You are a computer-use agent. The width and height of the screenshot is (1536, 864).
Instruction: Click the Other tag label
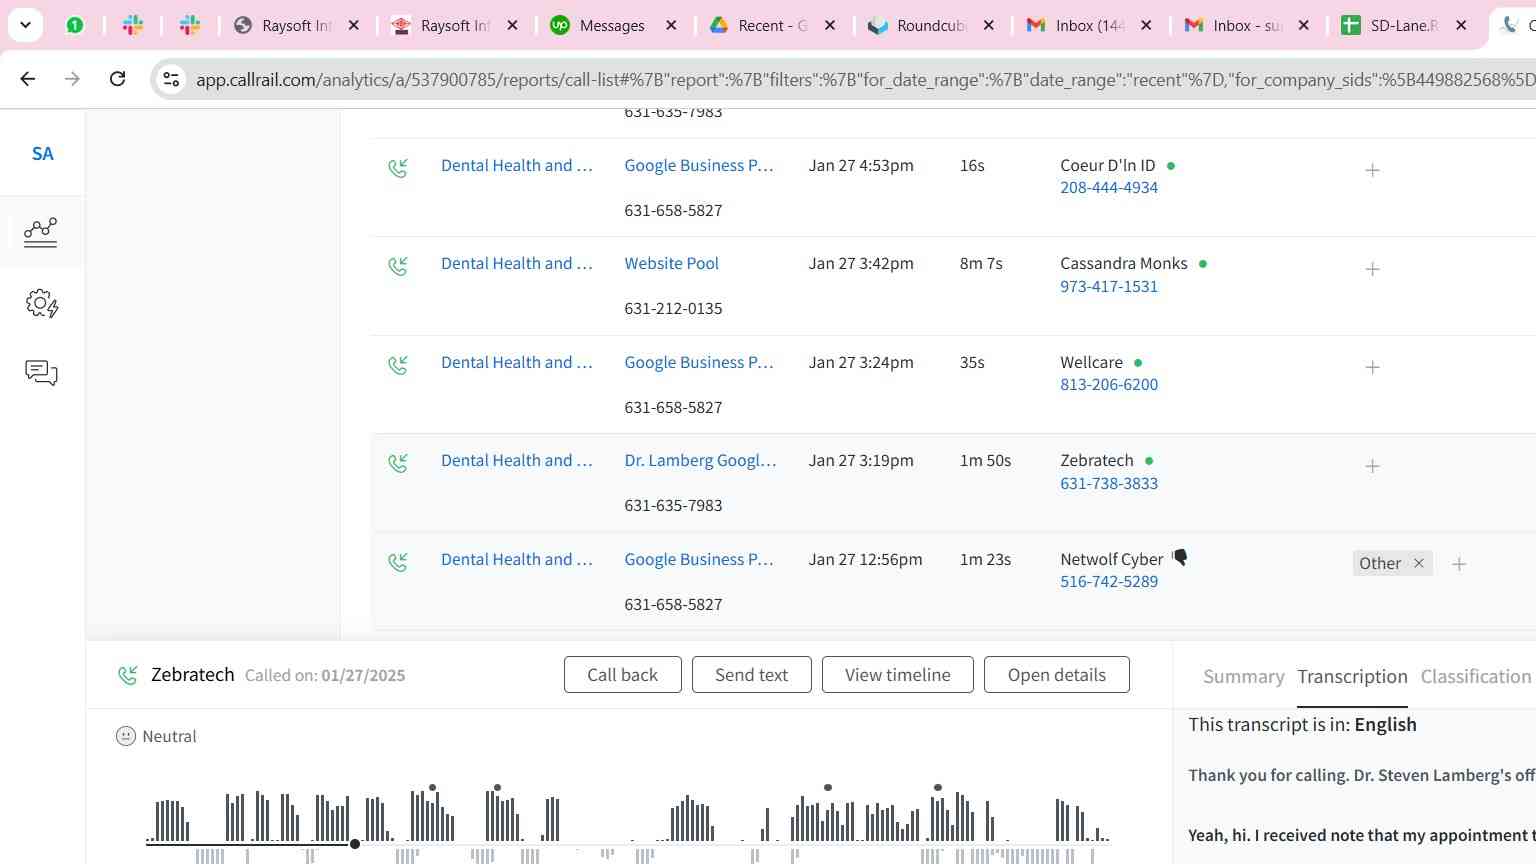[1380, 564]
